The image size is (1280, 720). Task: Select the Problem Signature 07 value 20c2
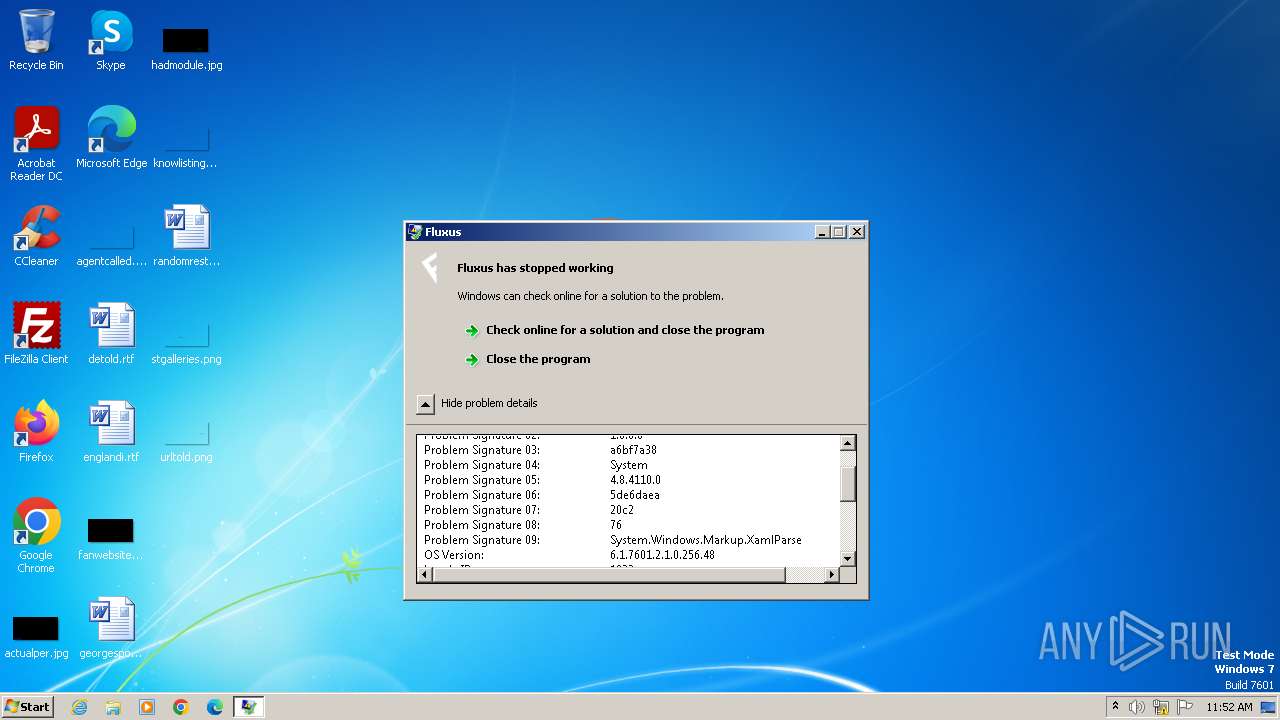pyautogui.click(x=622, y=510)
